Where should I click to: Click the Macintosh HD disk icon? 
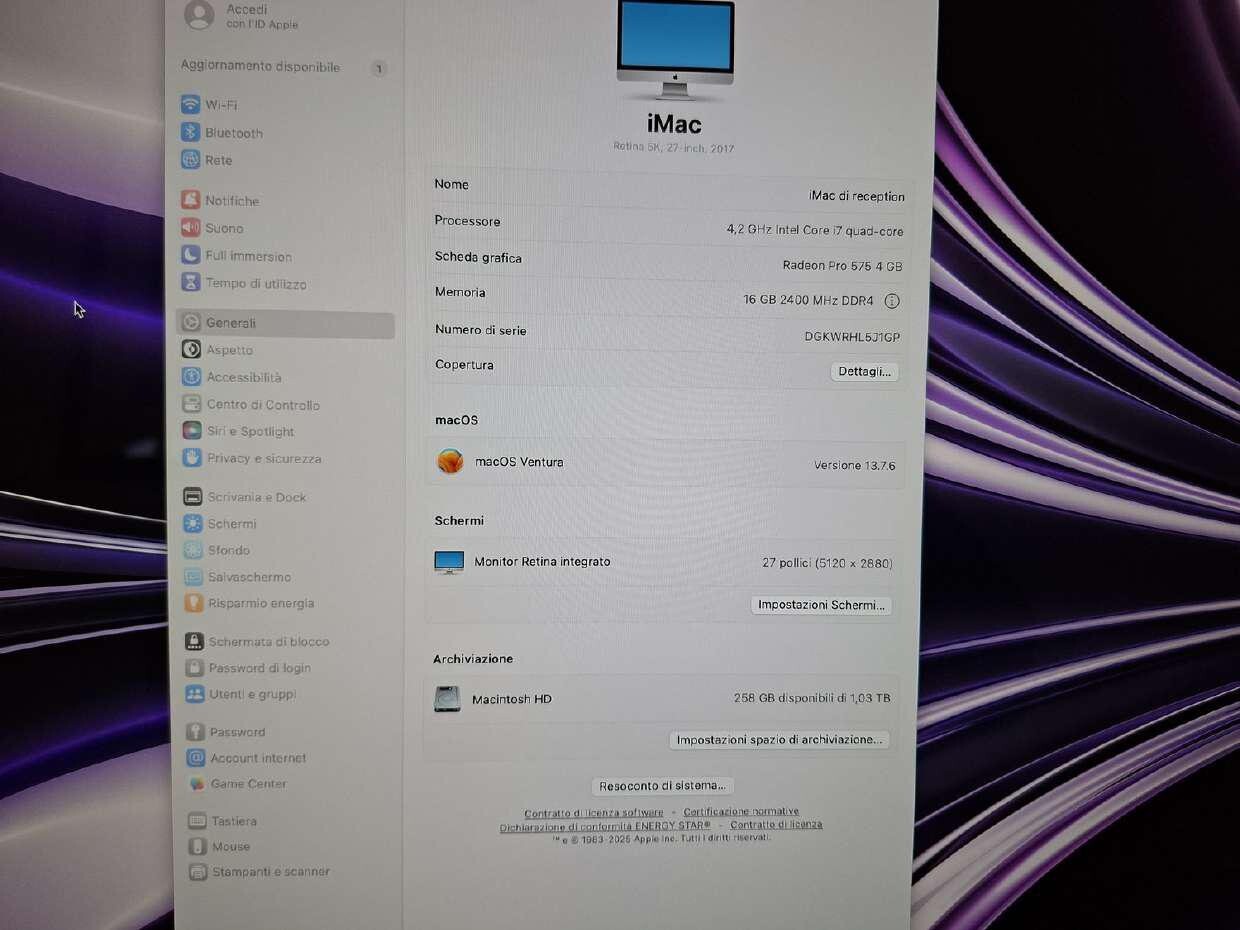click(447, 699)
